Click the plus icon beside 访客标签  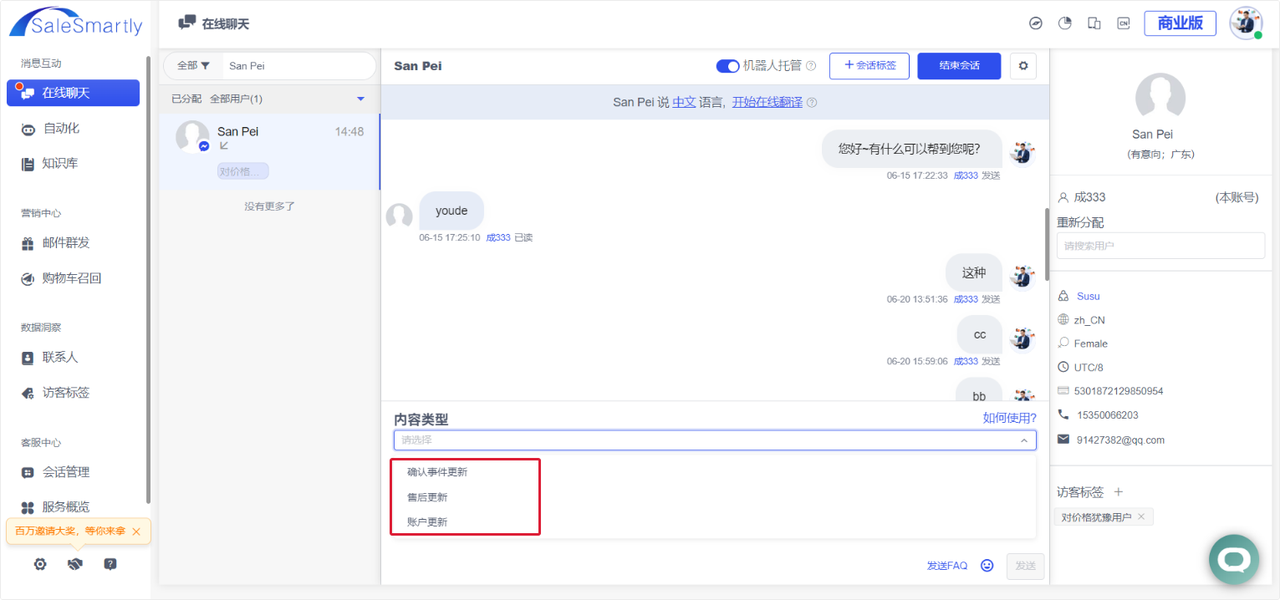tap(1119, 492)
